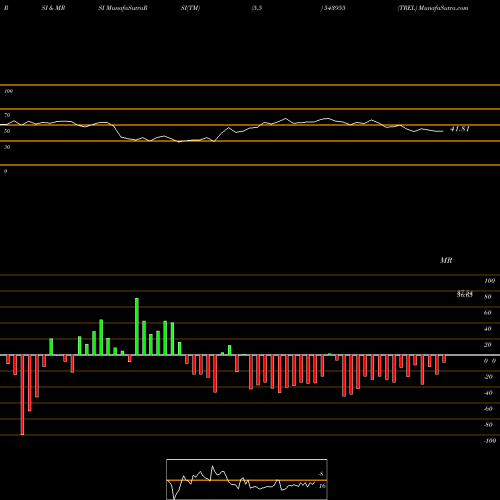Click the 'SI & MR' header label
Screen dimensions: 500x500
[53, 8]
